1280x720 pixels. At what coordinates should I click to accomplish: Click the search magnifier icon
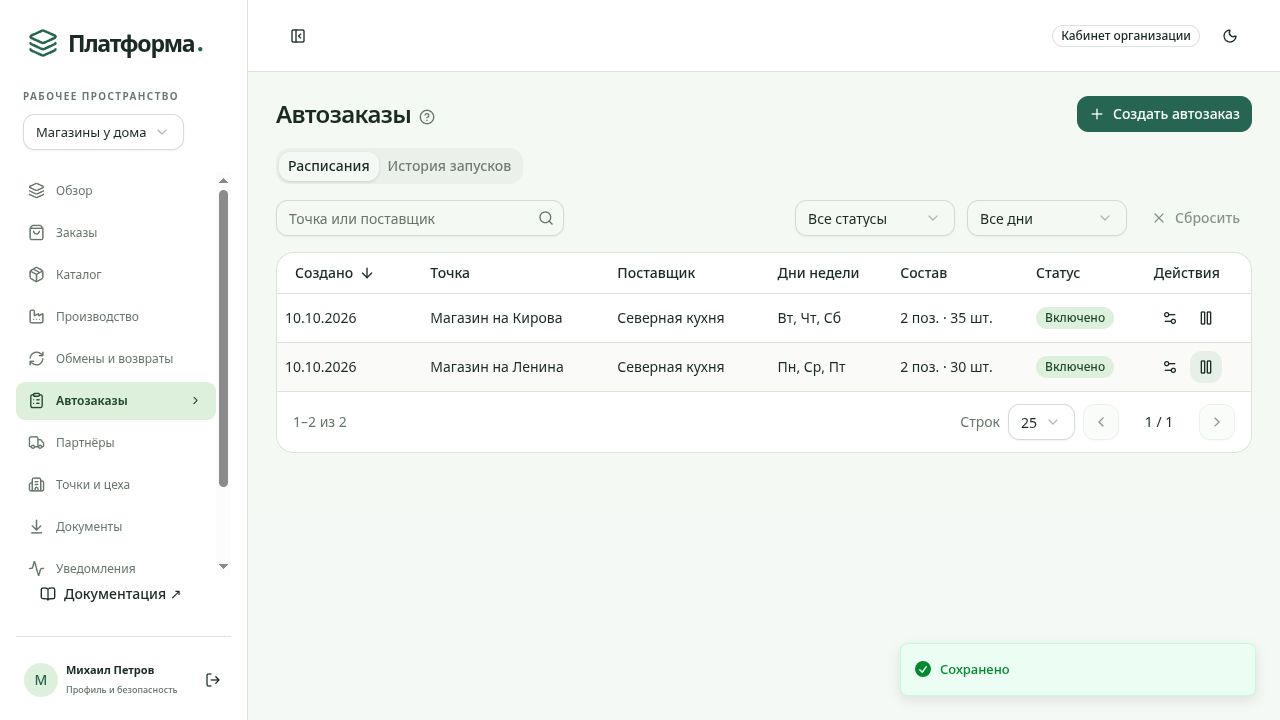click(546, 218)
